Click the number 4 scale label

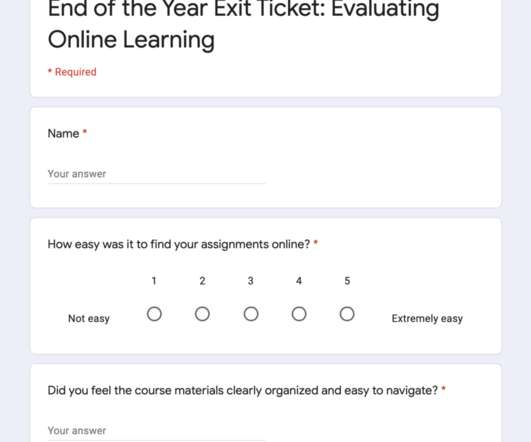click(x=299, y=281)
